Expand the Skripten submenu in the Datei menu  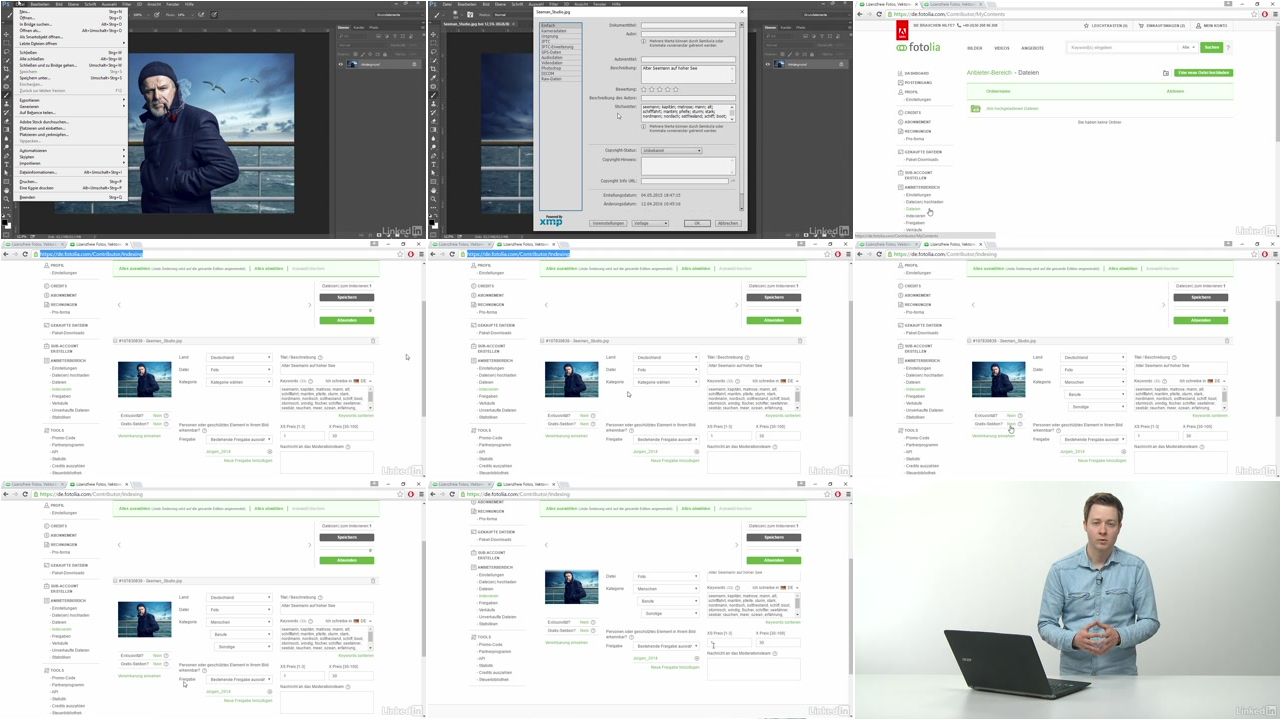70,157
